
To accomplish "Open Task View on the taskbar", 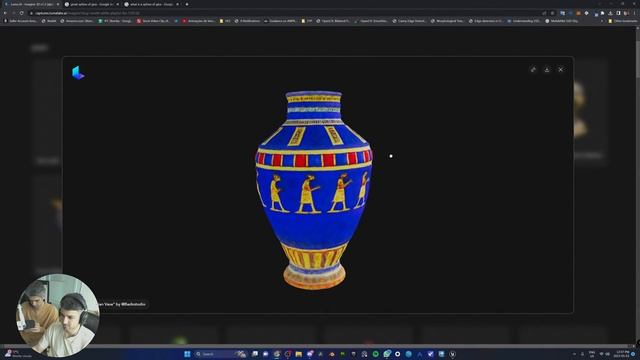I will coord(255,354).
